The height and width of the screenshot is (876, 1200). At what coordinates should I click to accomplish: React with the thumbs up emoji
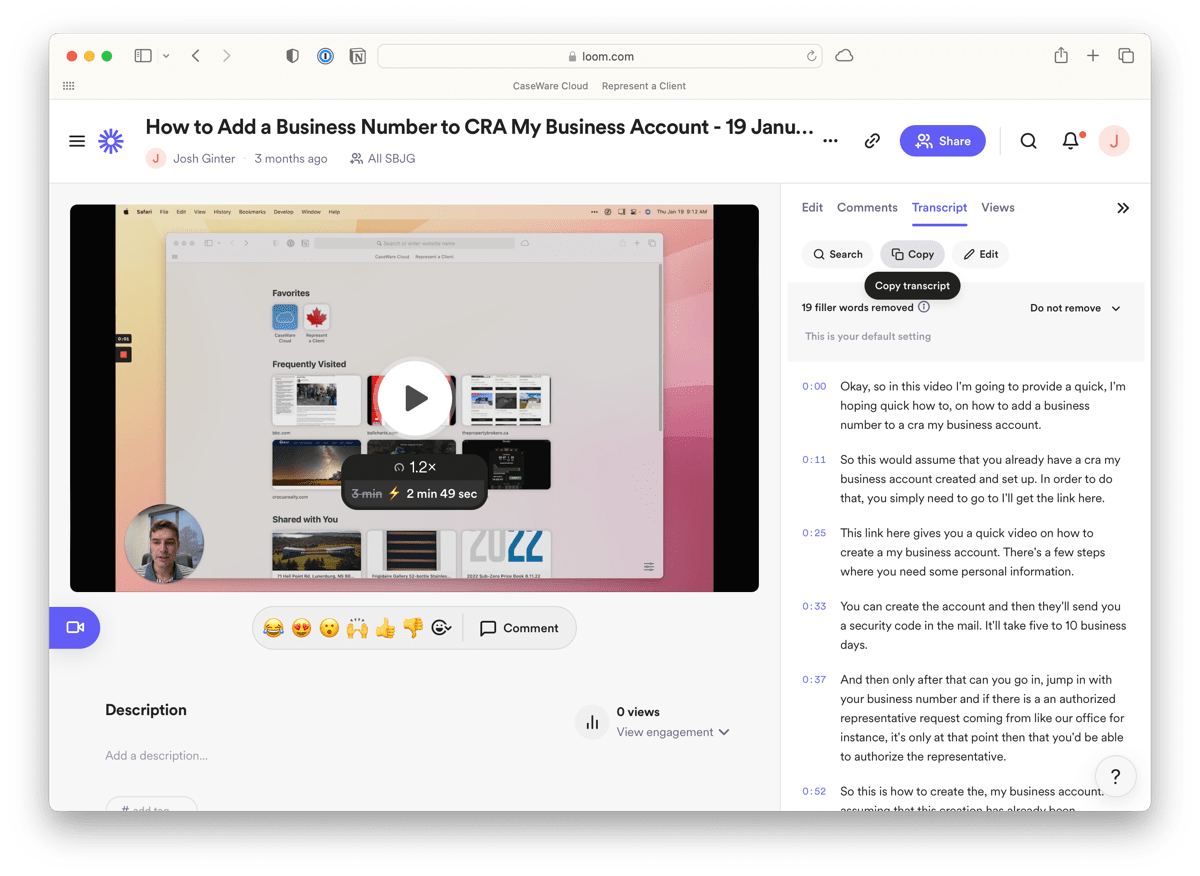tap(385, 628)
